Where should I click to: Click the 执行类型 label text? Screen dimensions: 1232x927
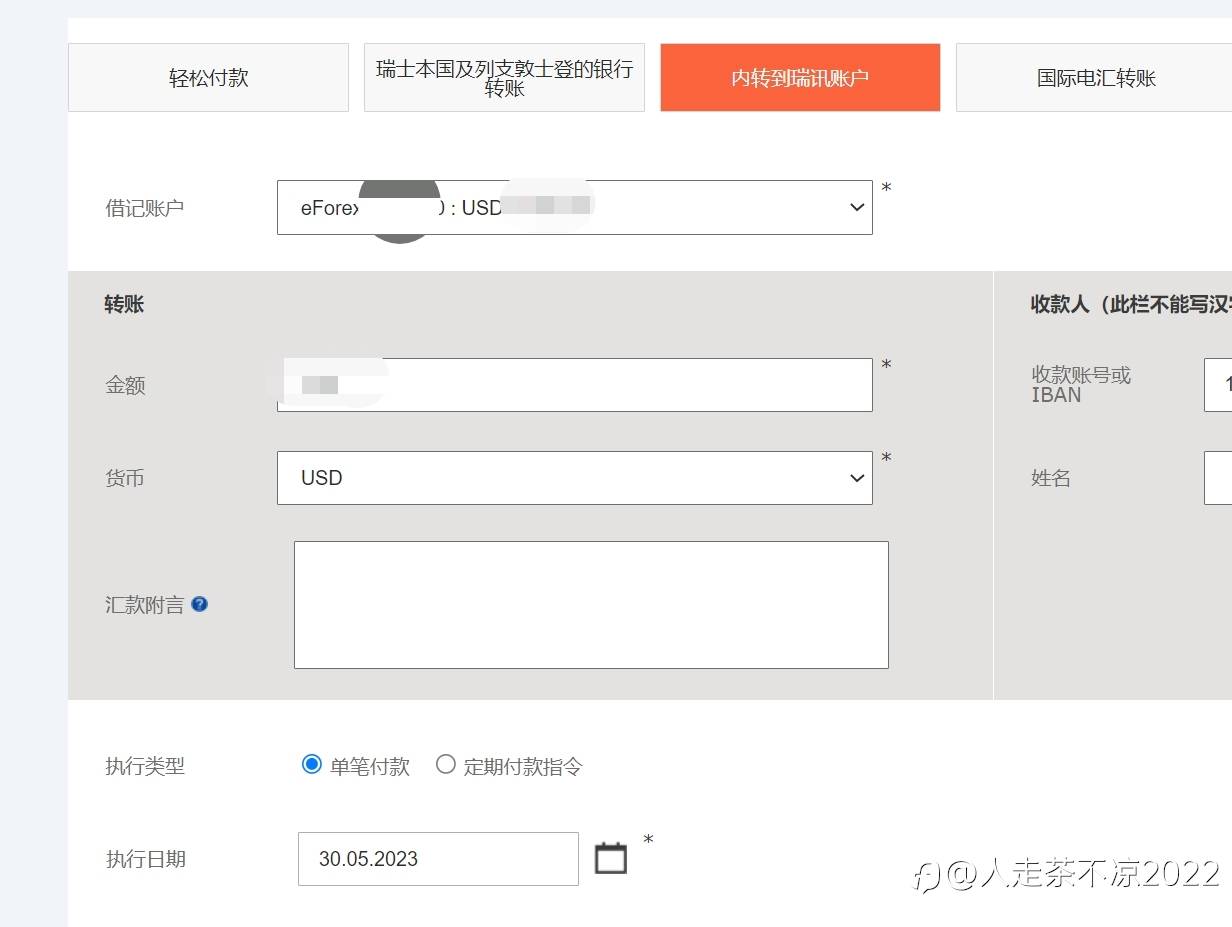click(145, 767)
